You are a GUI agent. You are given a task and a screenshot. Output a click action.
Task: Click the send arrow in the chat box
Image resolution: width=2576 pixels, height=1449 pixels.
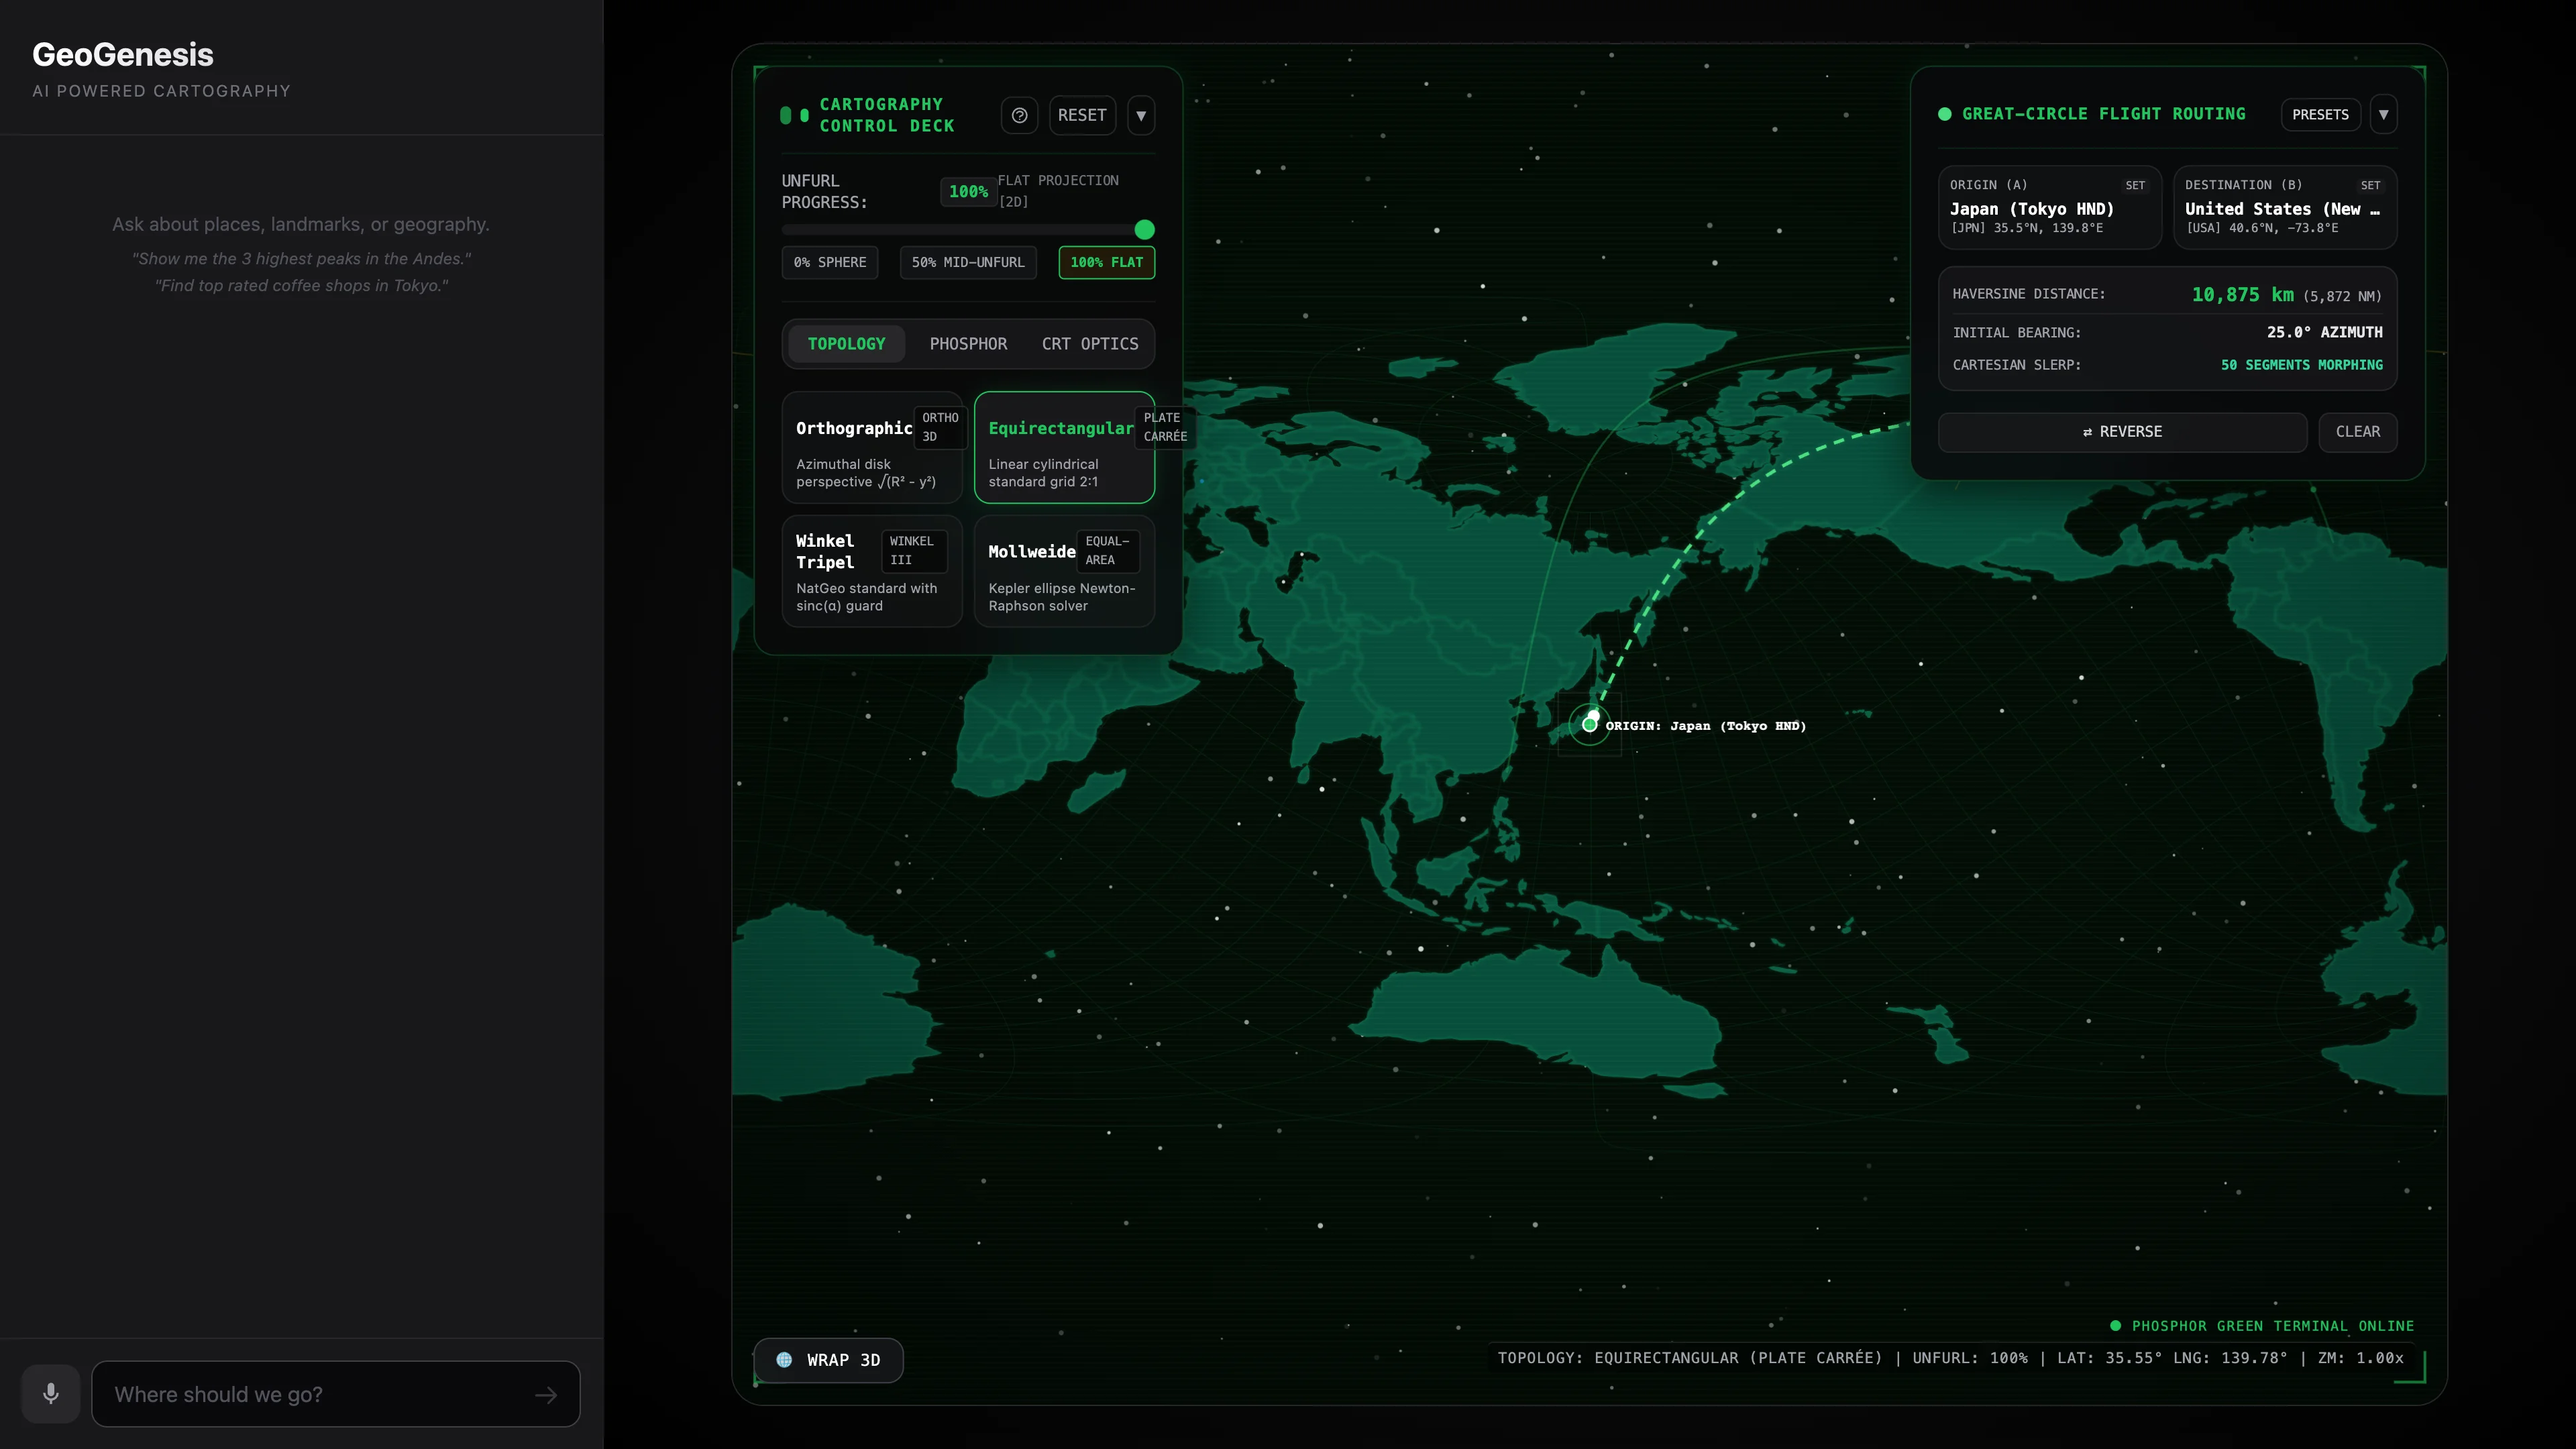pyautogui.click(x=546, y=1395)
